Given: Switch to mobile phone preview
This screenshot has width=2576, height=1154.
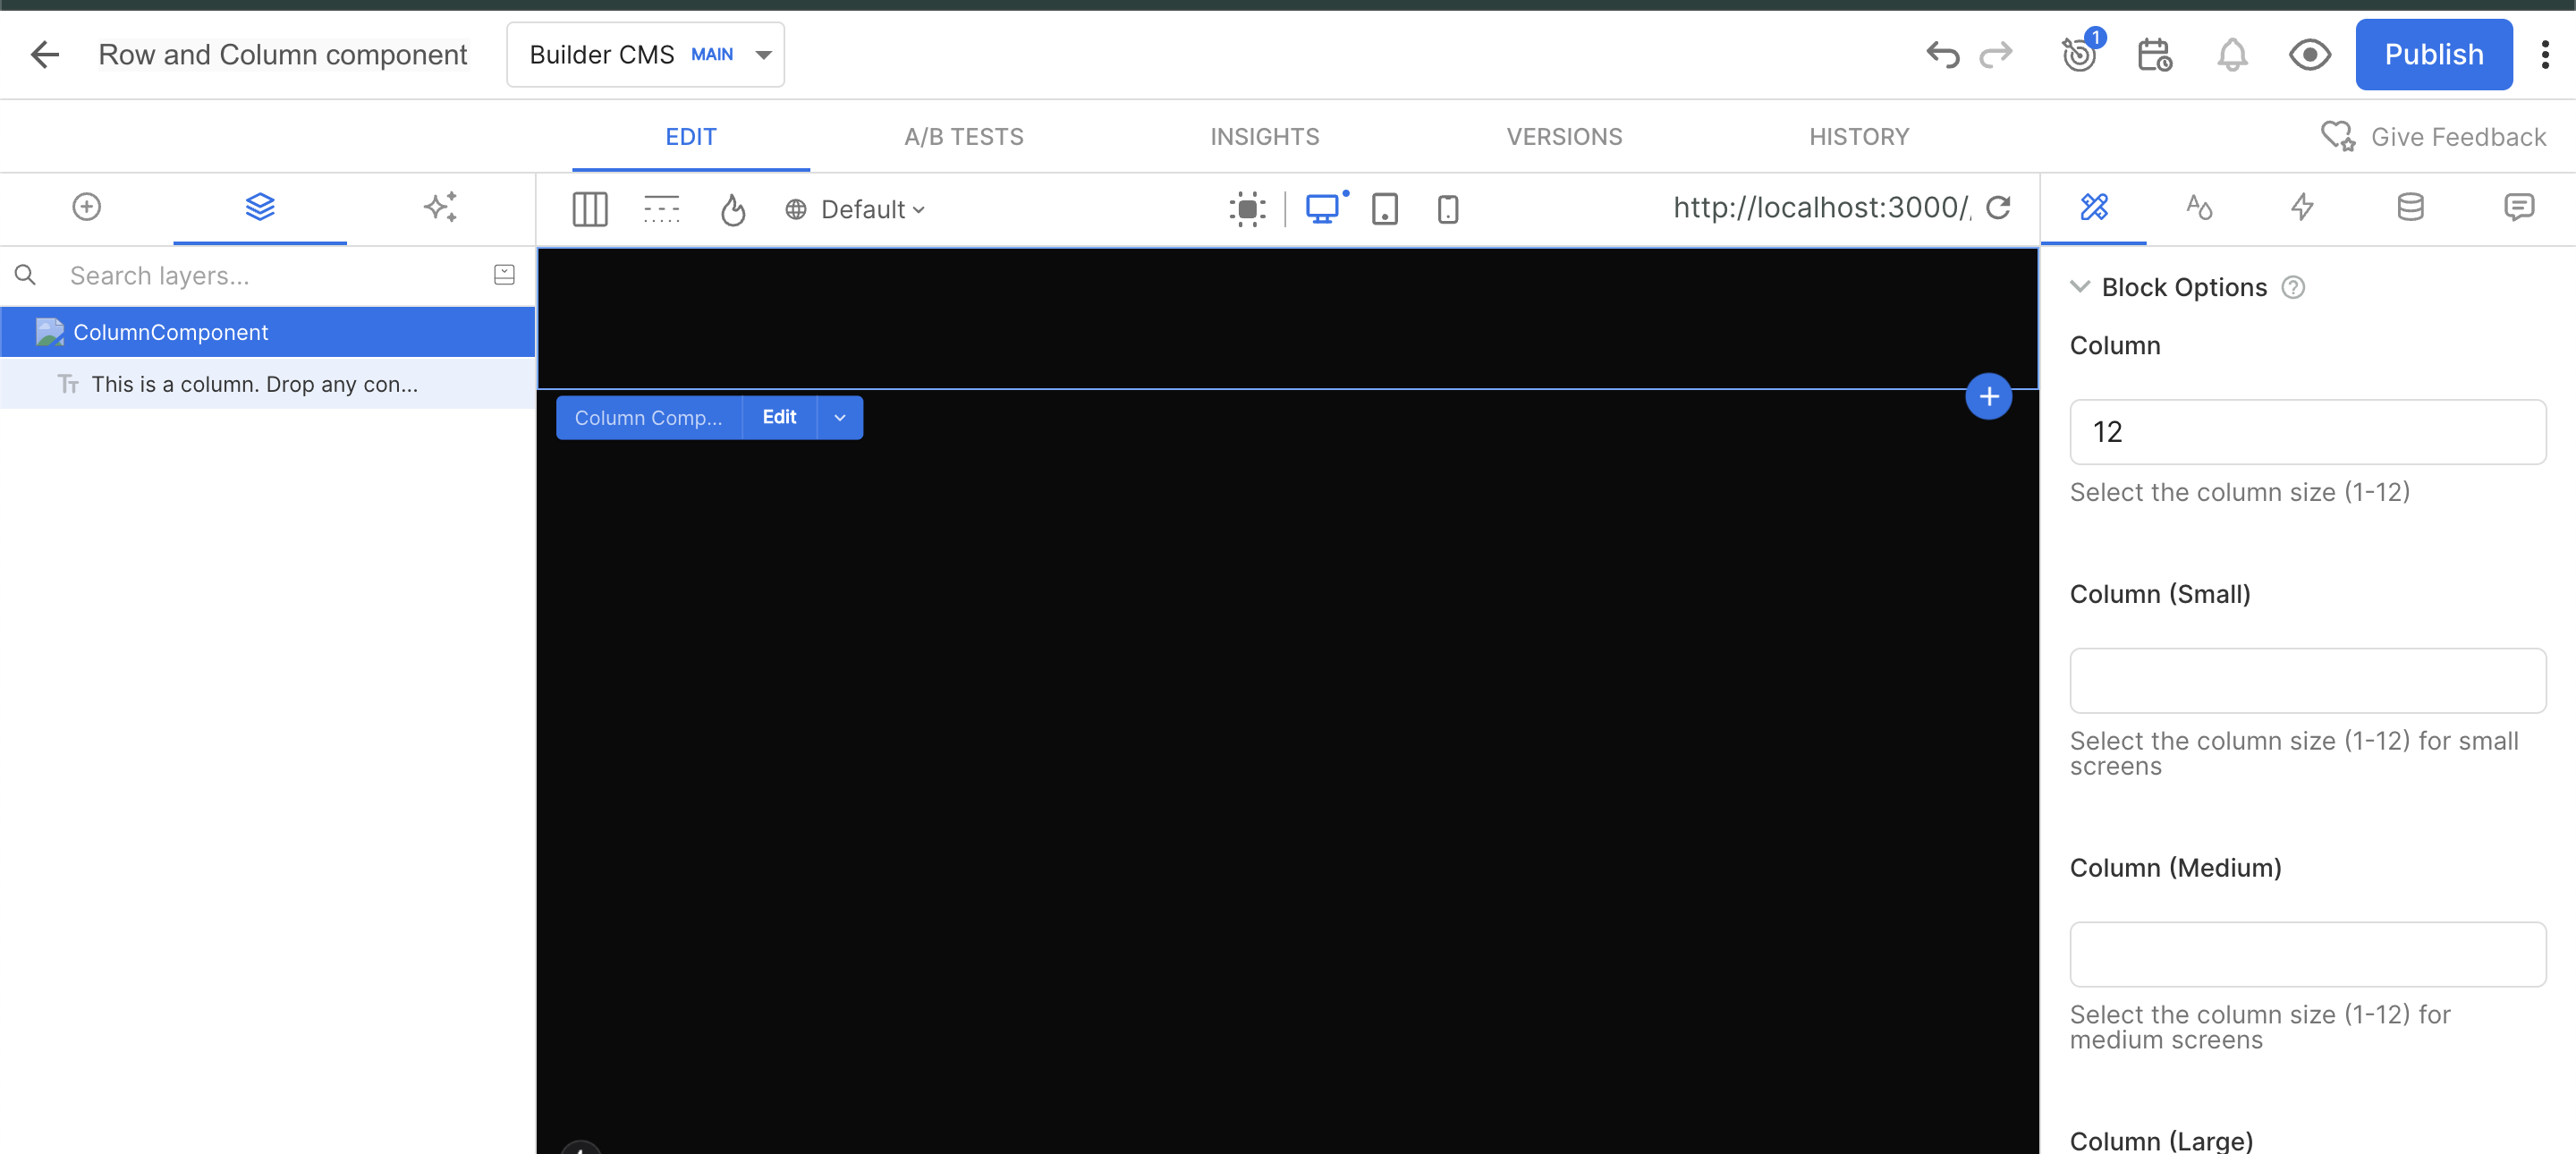Looking at the screenshot, I should [x=1447, y=209].
